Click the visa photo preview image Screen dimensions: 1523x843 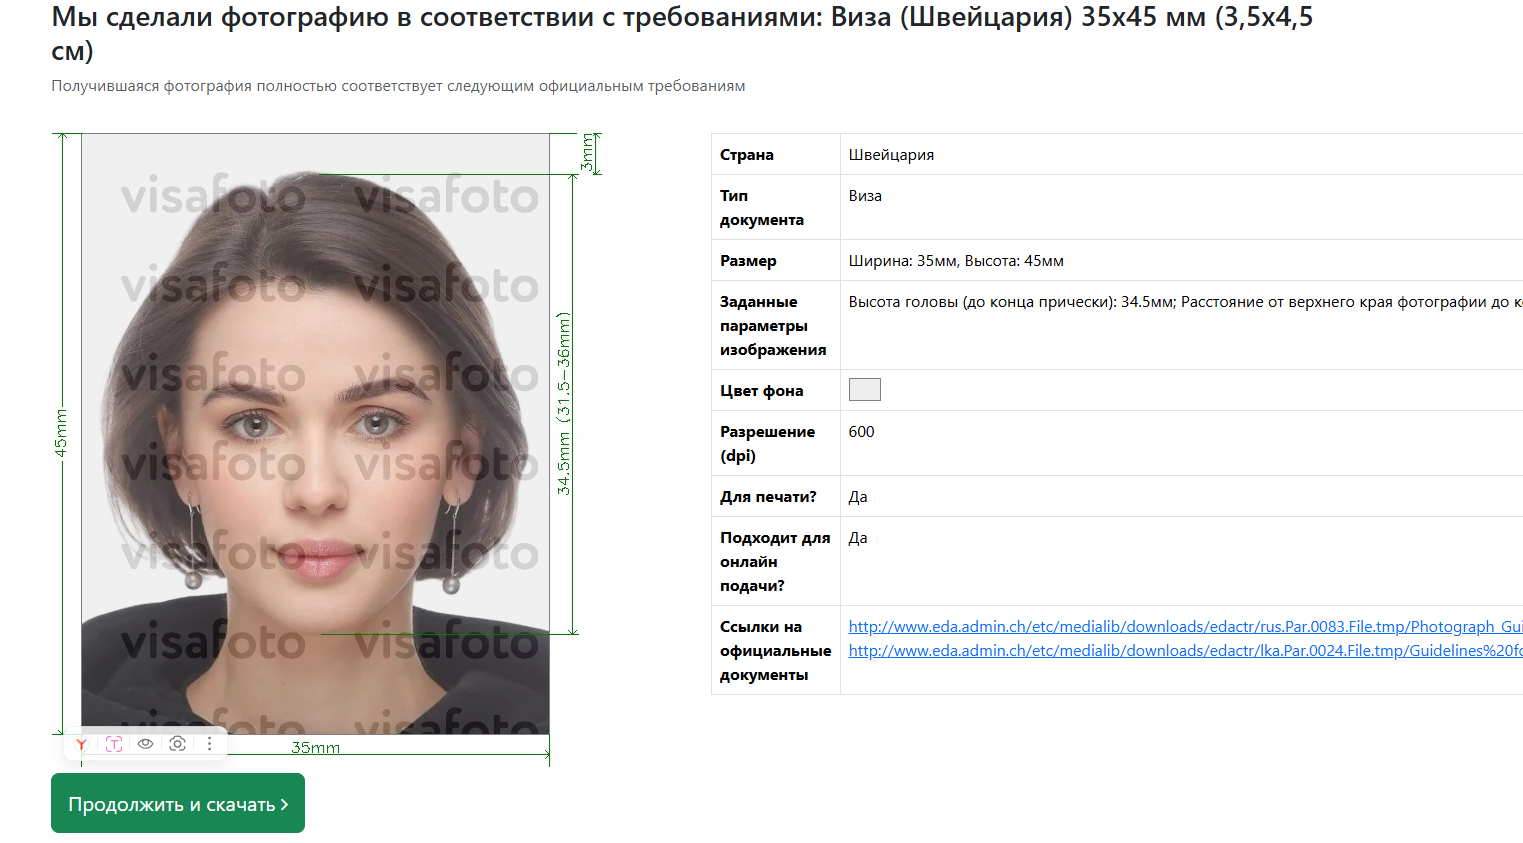click(x=315, y=434)
